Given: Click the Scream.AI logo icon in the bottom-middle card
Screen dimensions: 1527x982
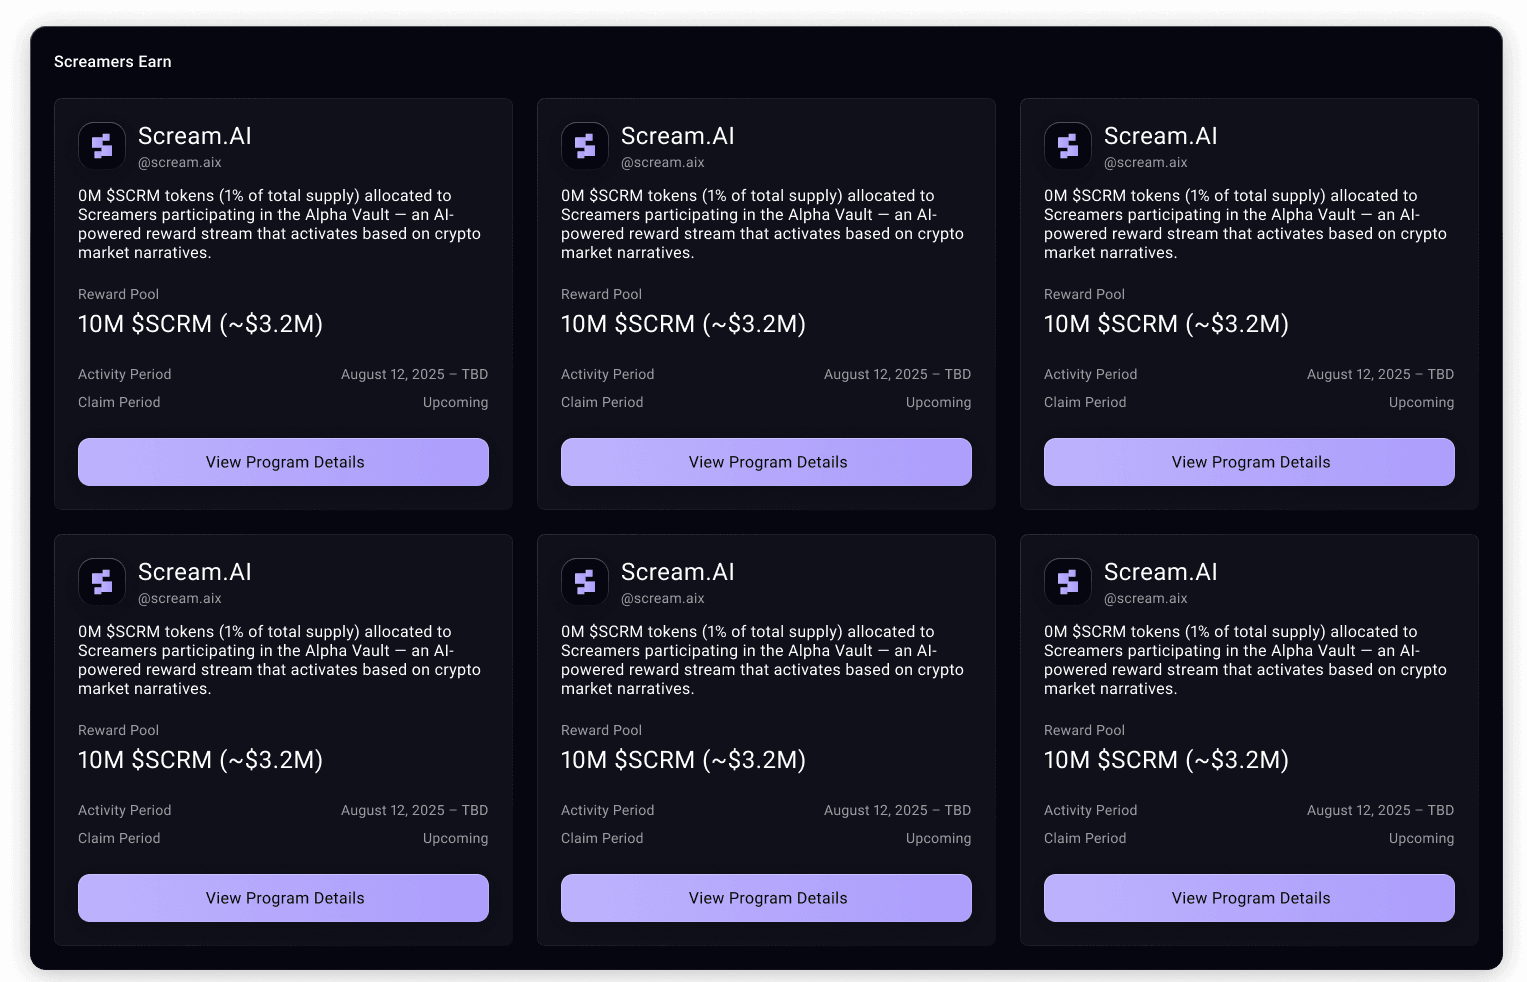Looking at the screenshot, I should click(585, 582).
